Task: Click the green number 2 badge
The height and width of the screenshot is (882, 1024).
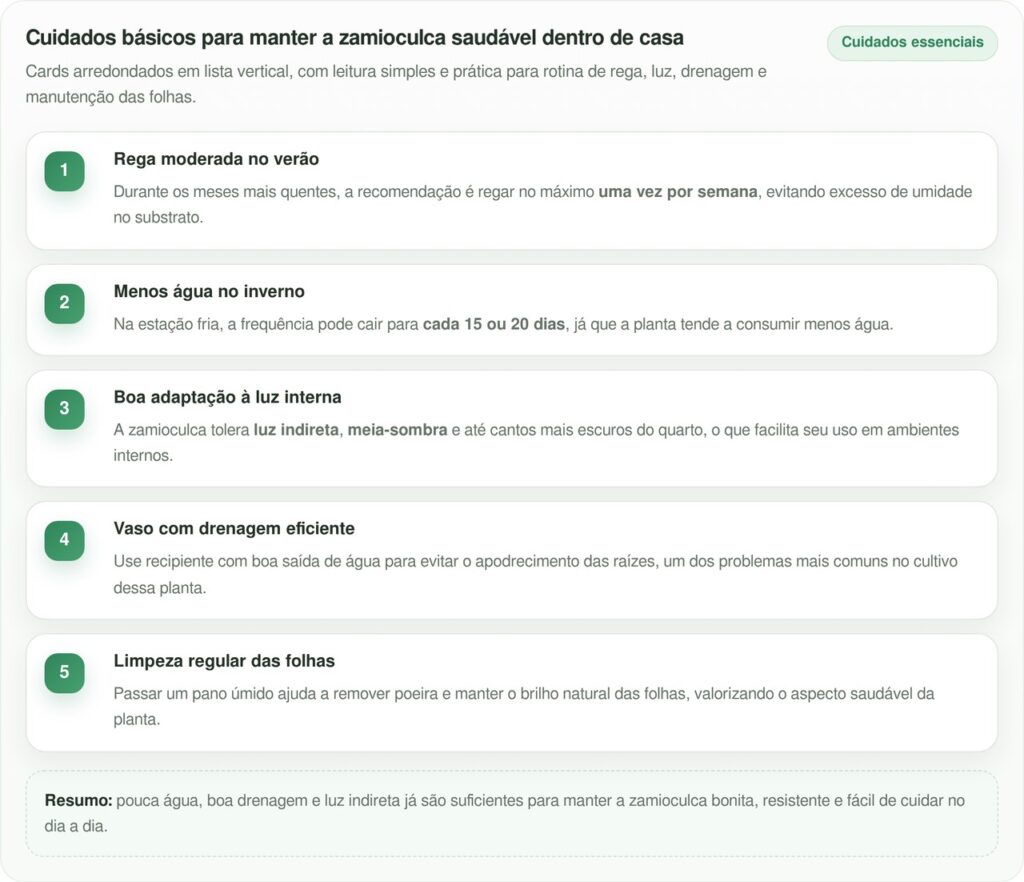Action: tap(64, 303)
